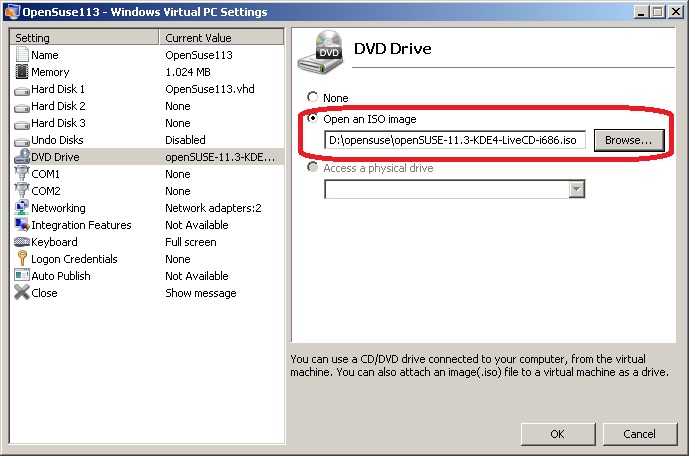The width and height of the screenshot is (689, 456).
Task: Close the settings window via title bar X
Action: [676, 12]
